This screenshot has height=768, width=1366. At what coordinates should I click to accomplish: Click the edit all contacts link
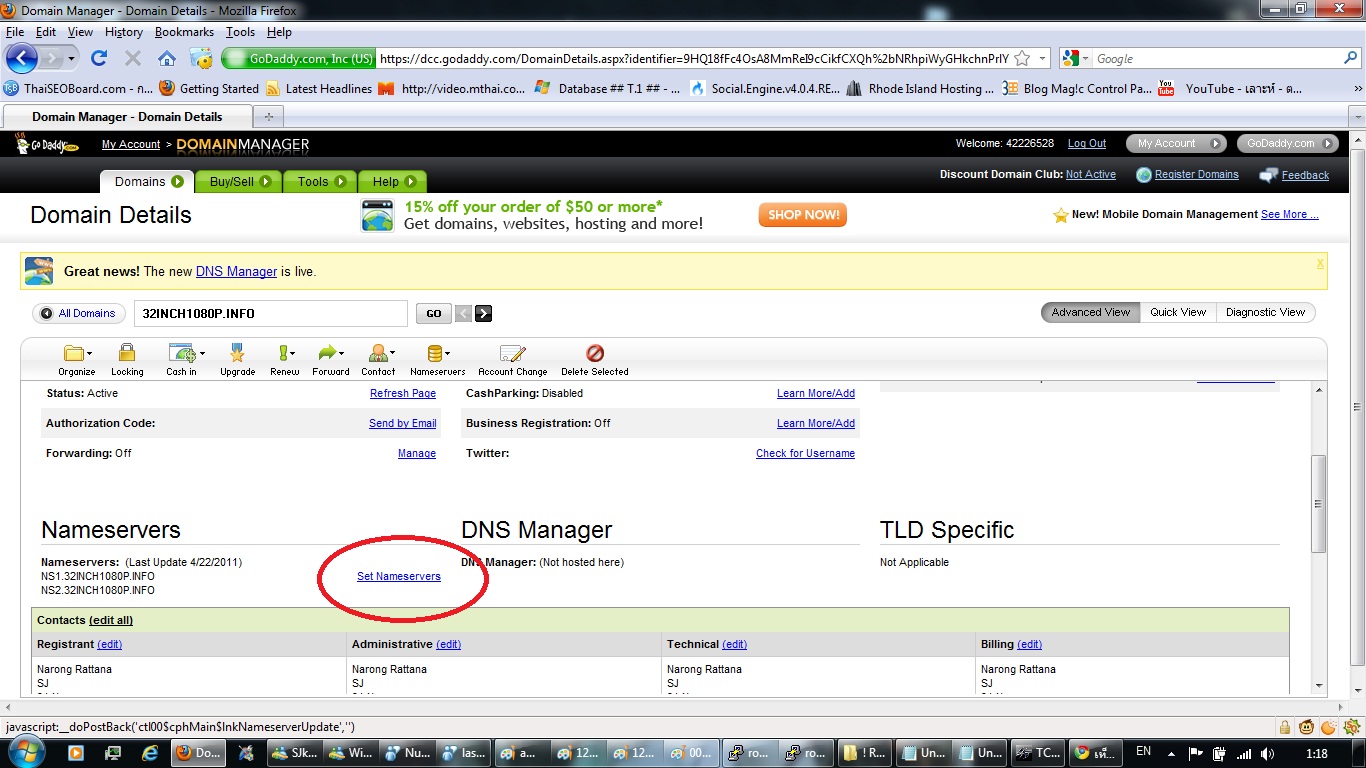pyautogui.click(x=111, y=620)
